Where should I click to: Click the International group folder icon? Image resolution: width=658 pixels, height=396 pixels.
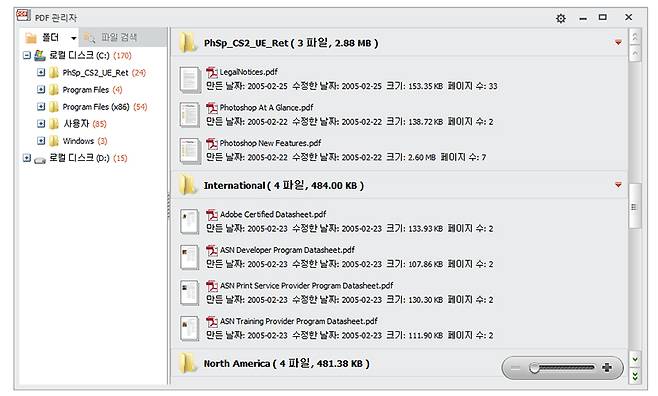click(187, 185)
